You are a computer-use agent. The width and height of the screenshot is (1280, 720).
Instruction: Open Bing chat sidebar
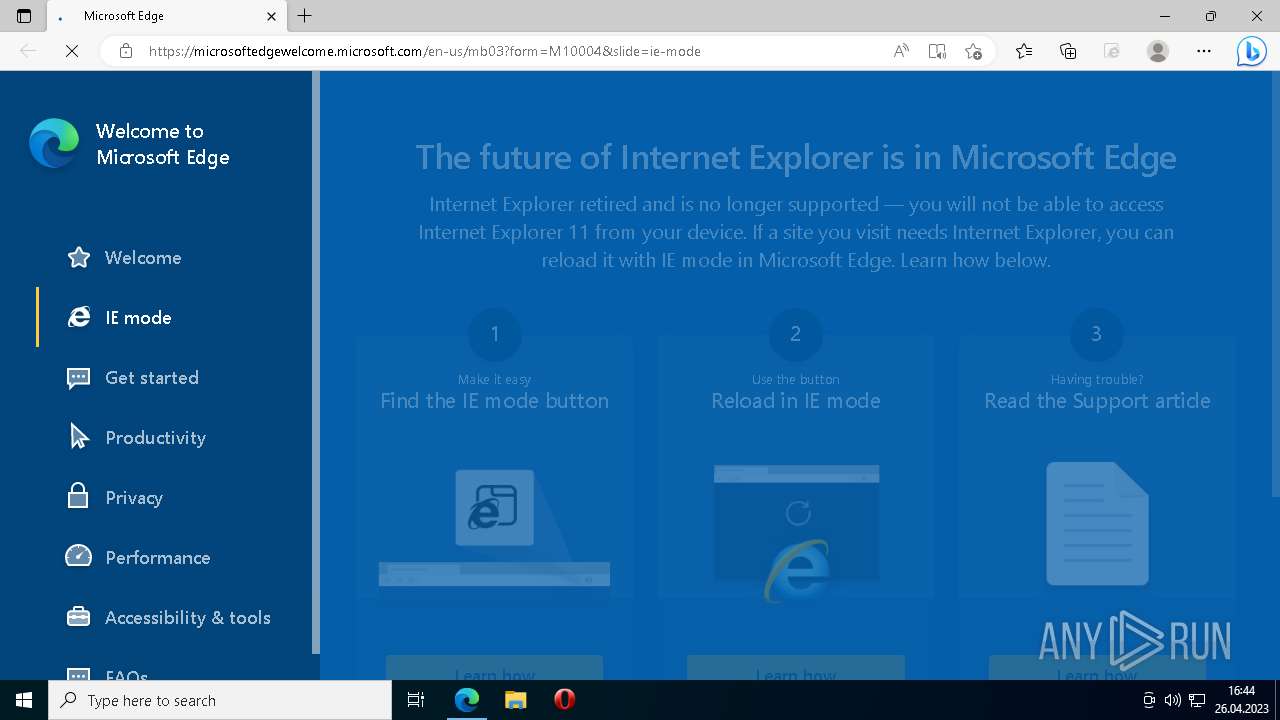click(1251, 51)
